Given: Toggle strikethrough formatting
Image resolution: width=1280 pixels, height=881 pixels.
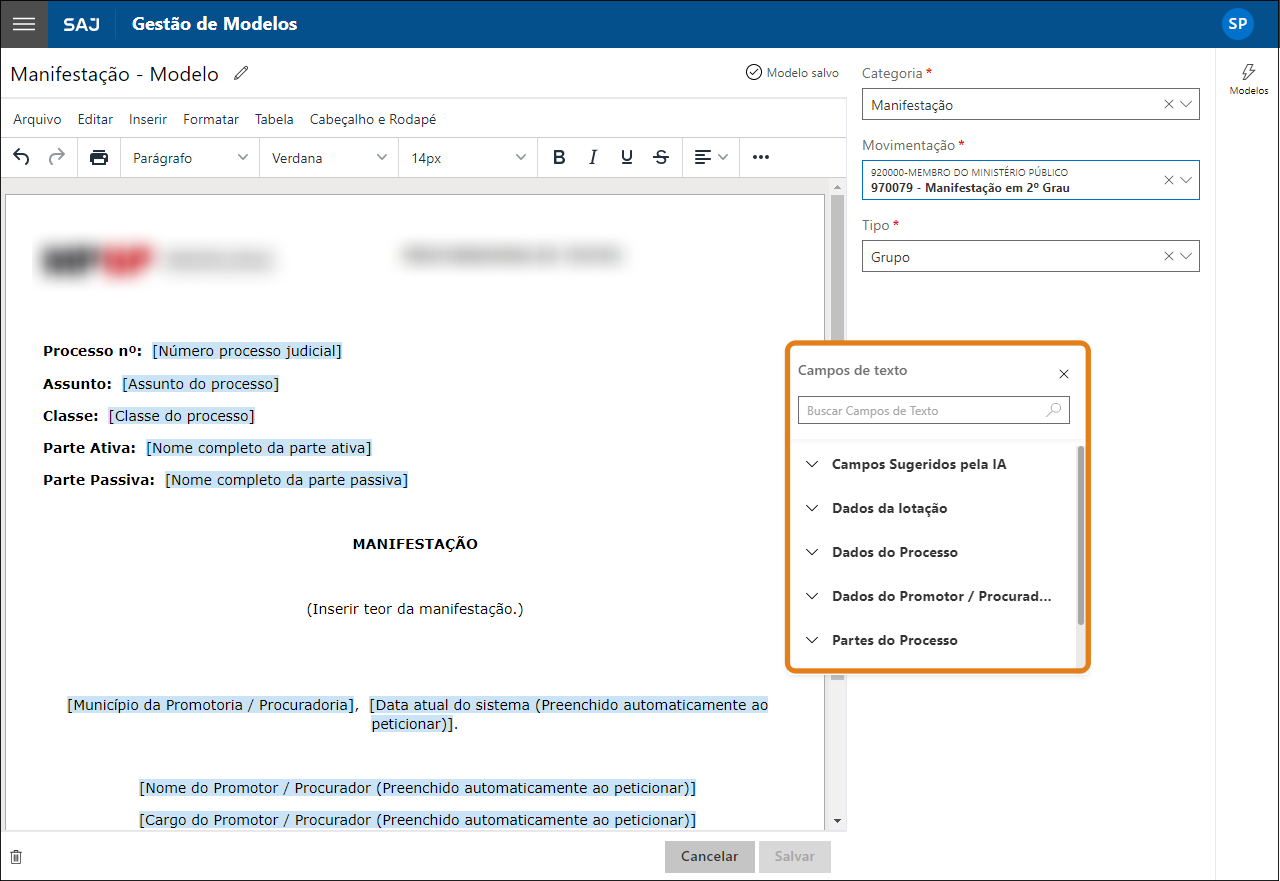Looking at the screenshot, I should 661,157.
